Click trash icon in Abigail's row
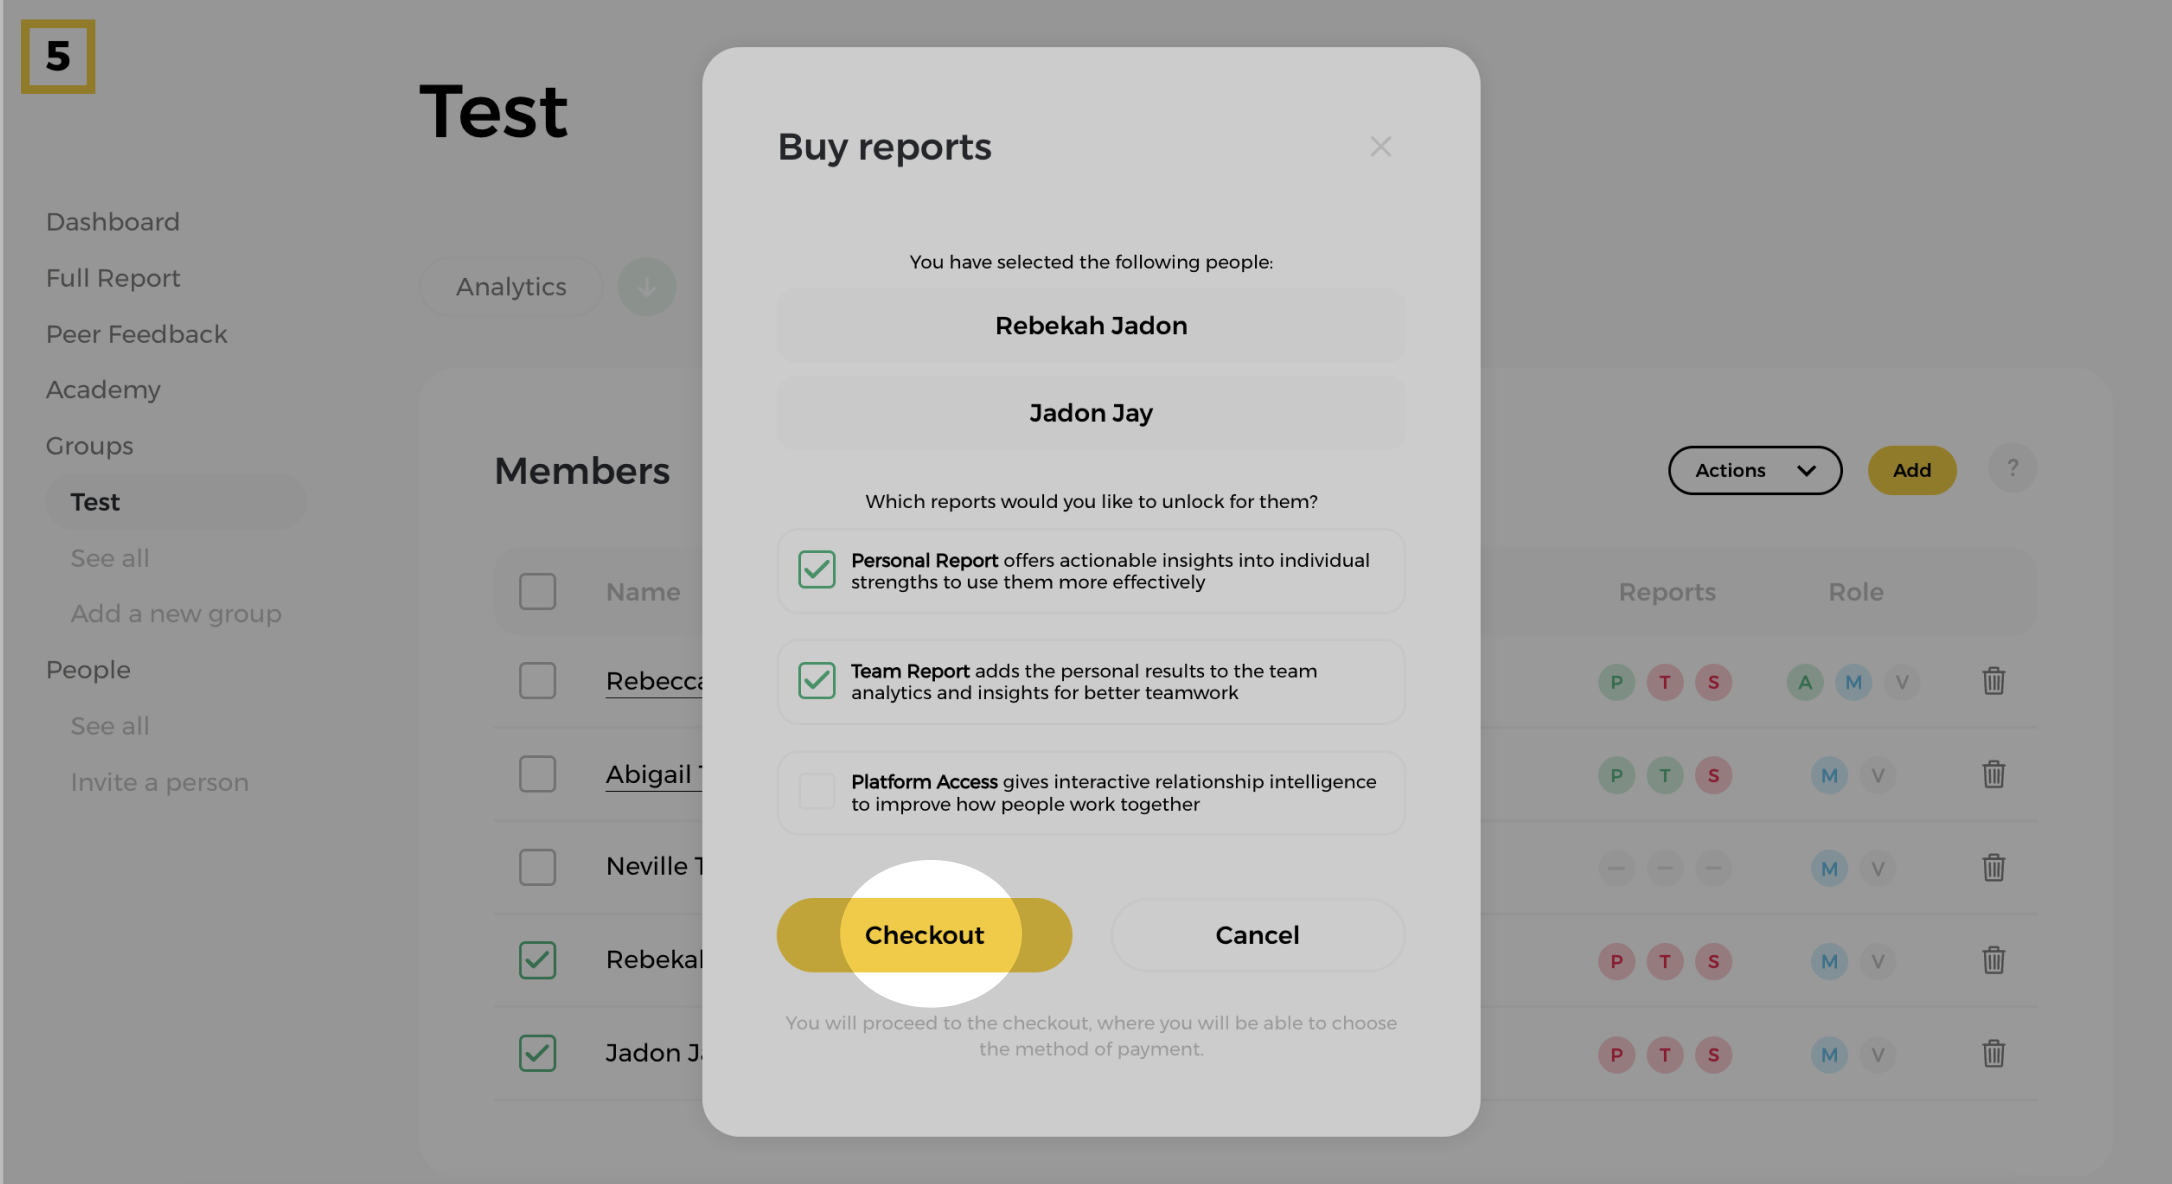2172x1184 pixels. (1993, 774)
